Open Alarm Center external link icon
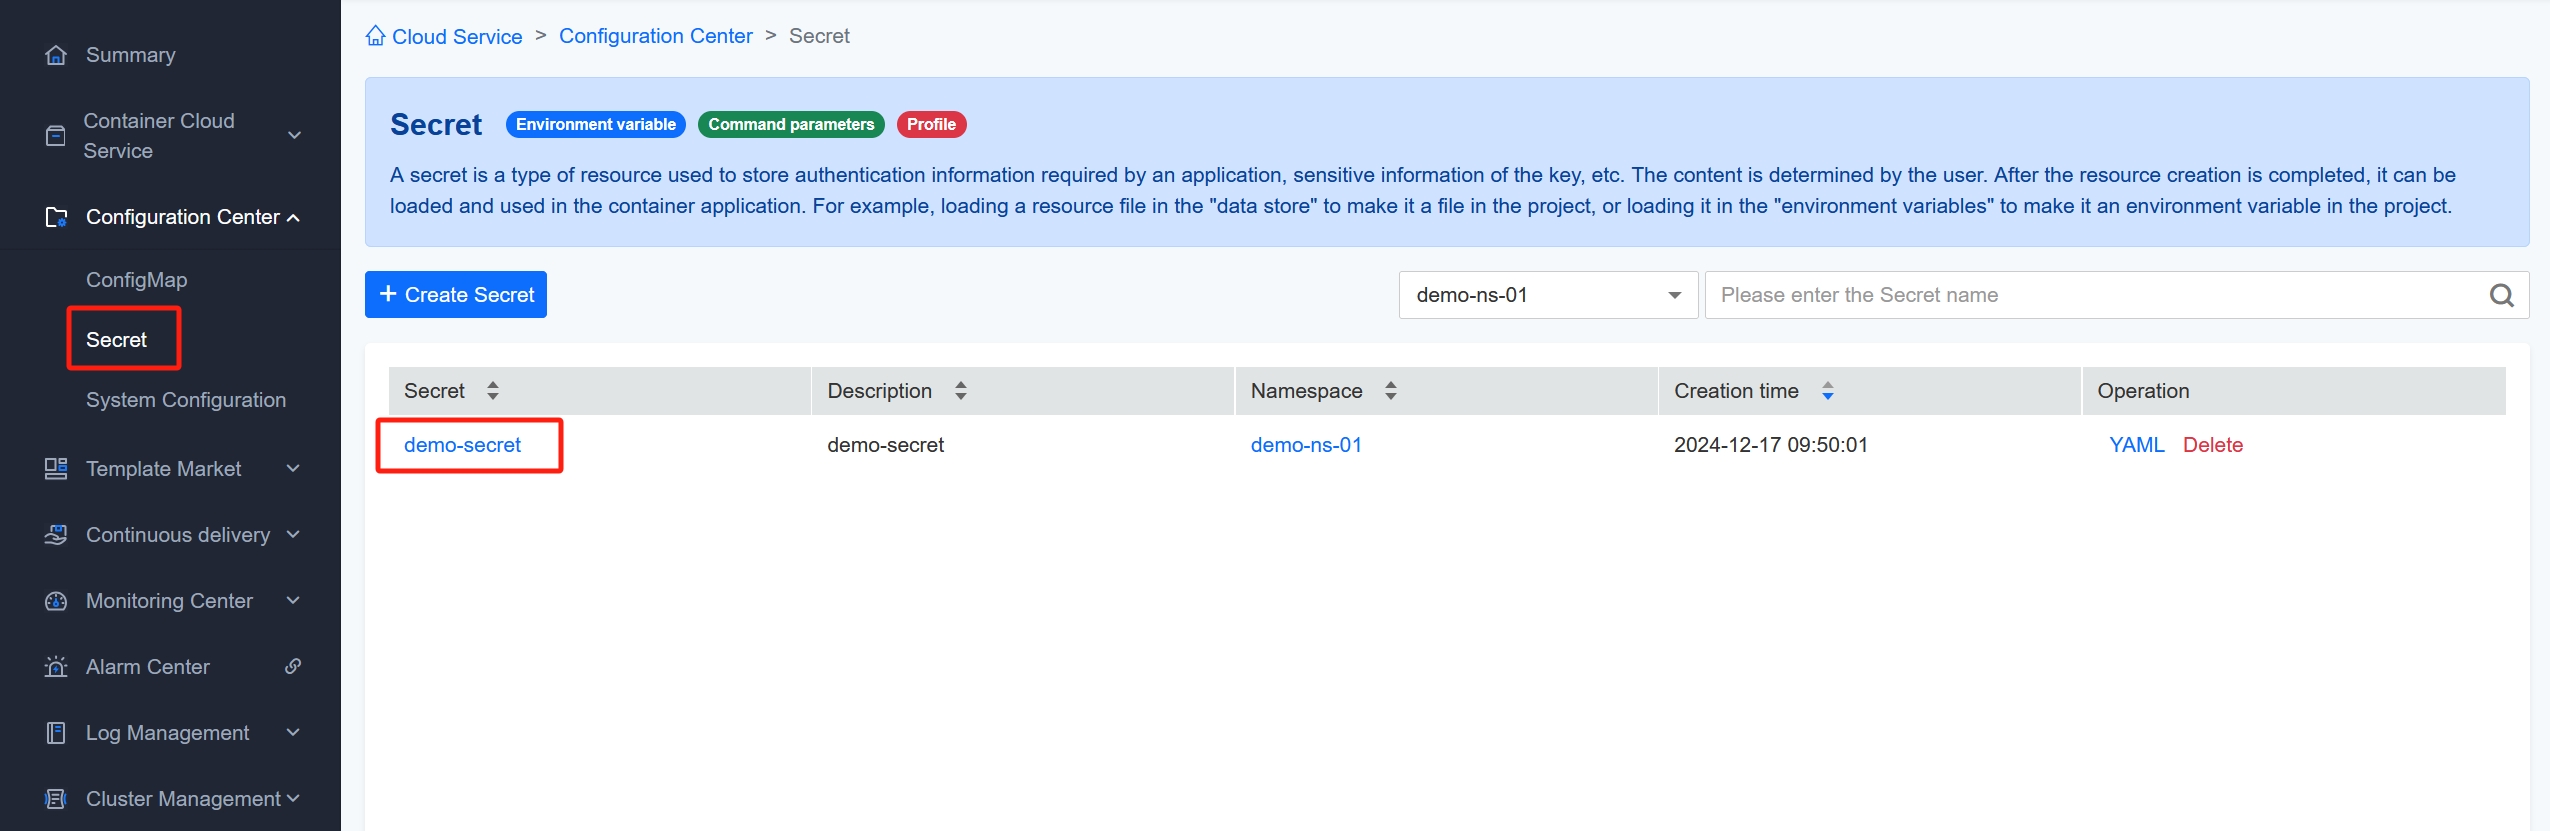The height and width of the screenshot is (831, 2550). tap(293, 666)
